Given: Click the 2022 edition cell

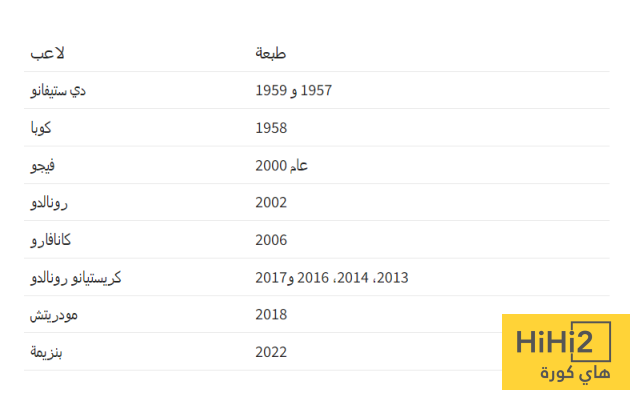Looking at the screenshot, I should [271, 352].
